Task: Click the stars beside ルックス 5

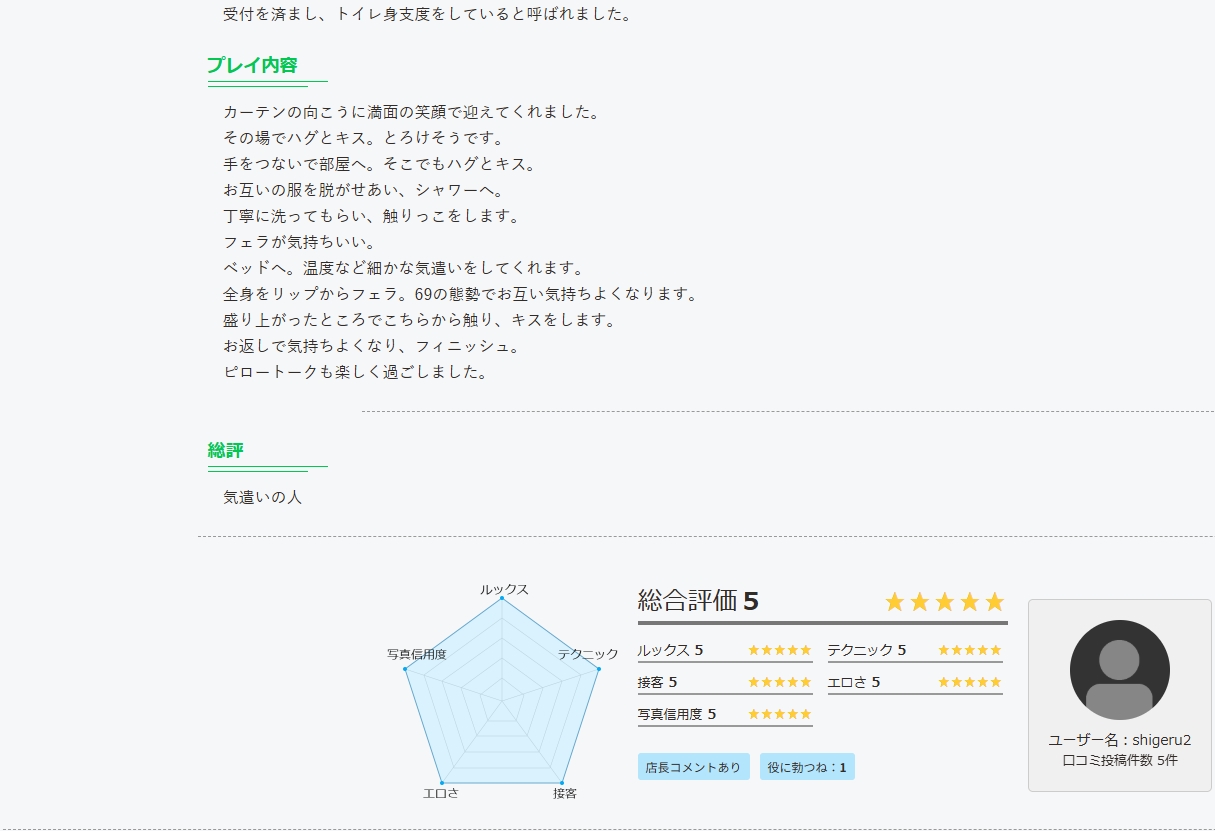Action: pyautogui.click(x=779, y=650)
